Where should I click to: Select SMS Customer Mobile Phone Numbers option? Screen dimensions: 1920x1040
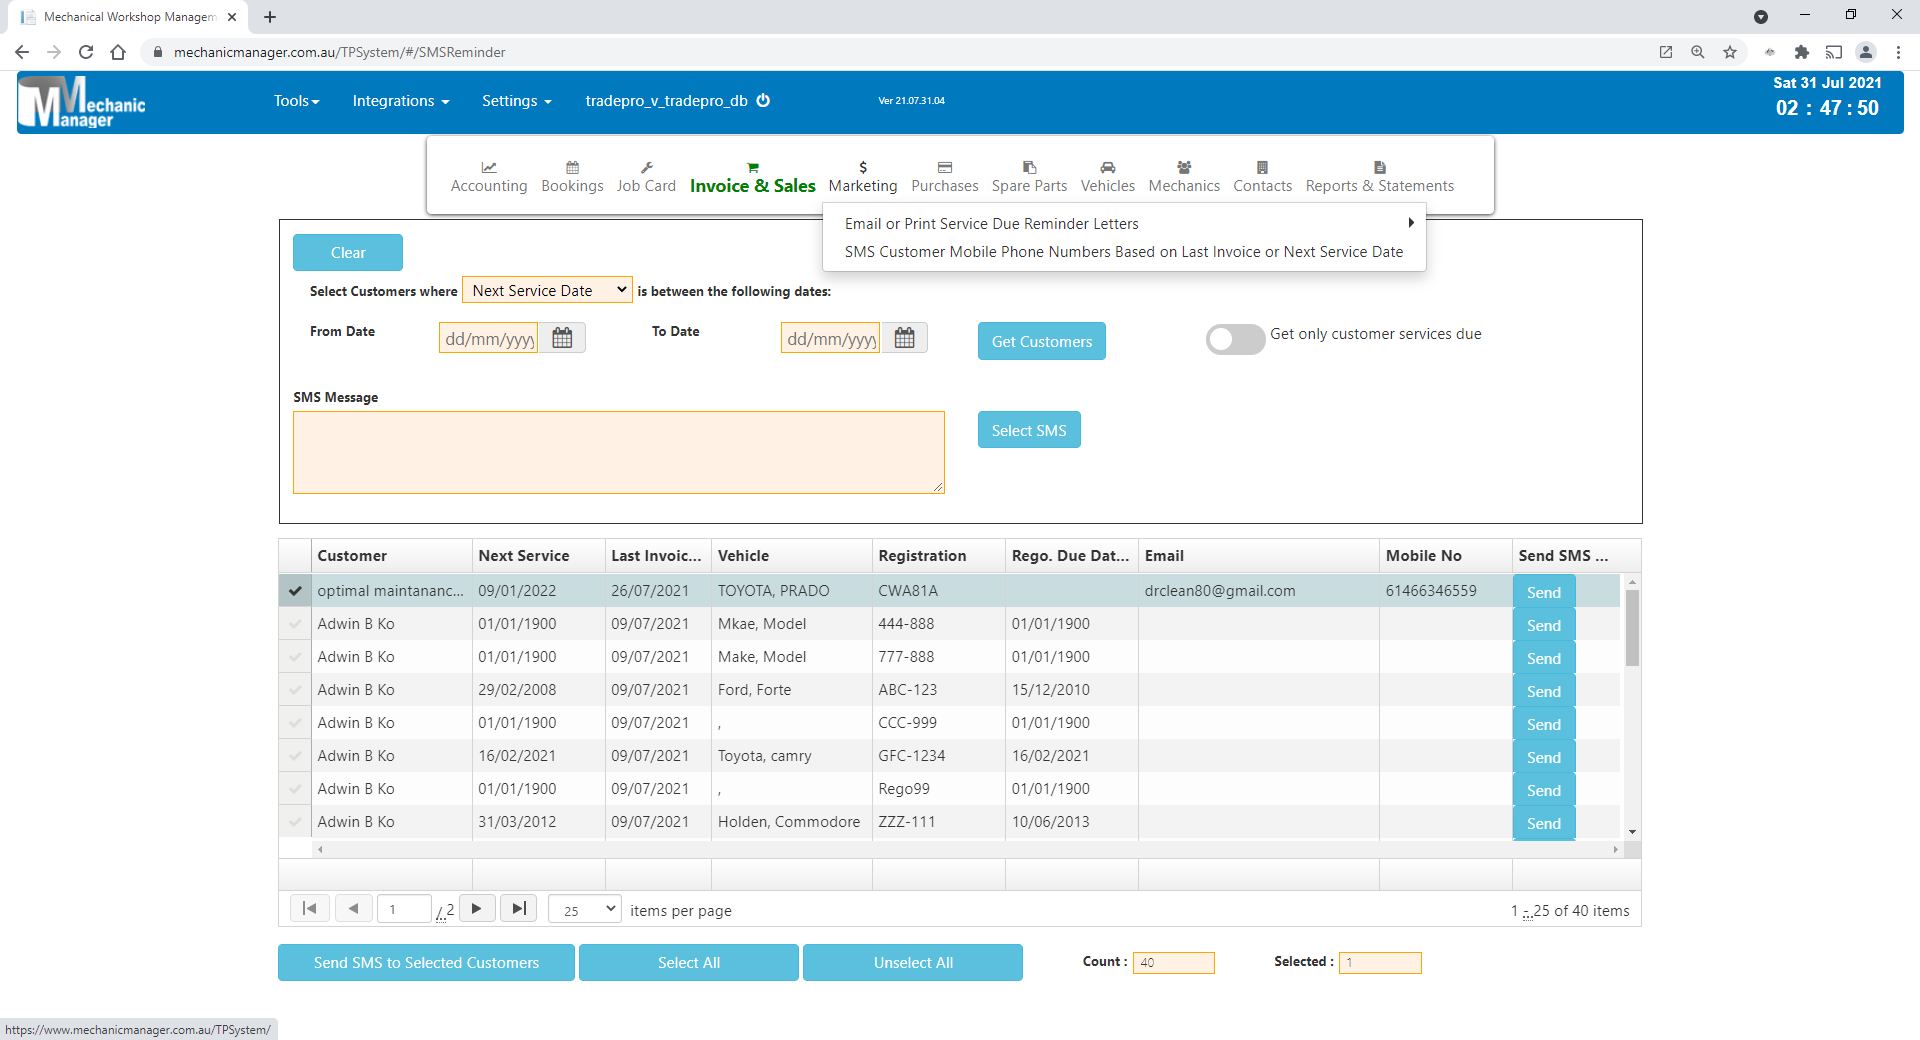1123,252
